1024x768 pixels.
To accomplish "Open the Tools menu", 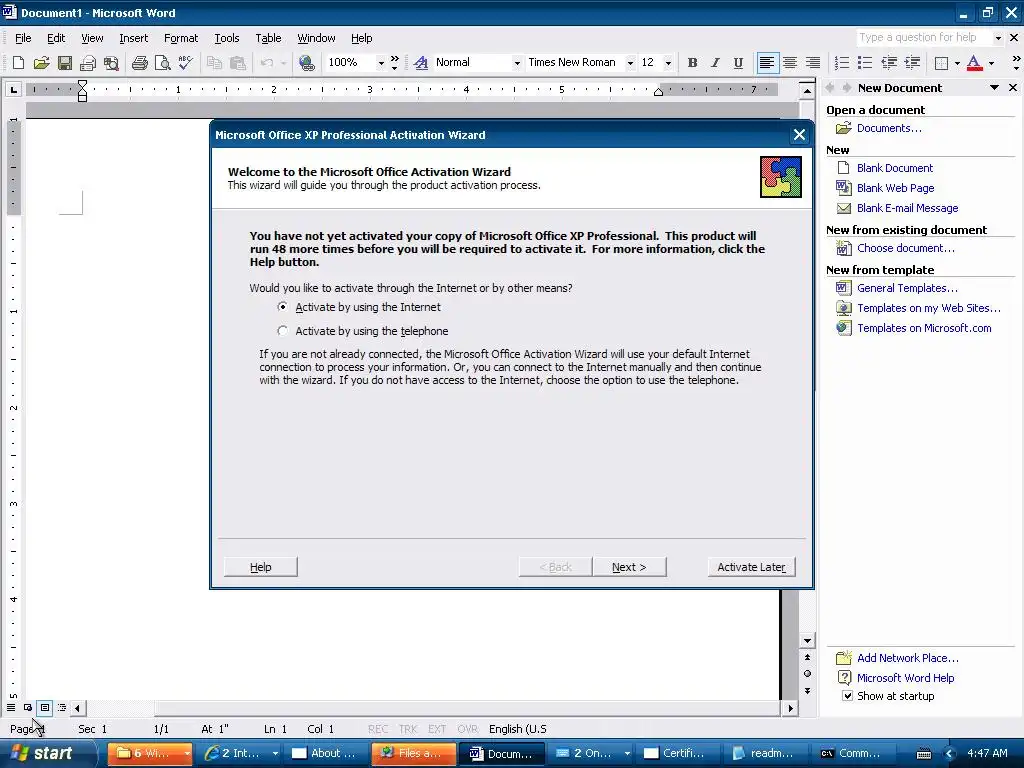I will [x=227, y=38].
